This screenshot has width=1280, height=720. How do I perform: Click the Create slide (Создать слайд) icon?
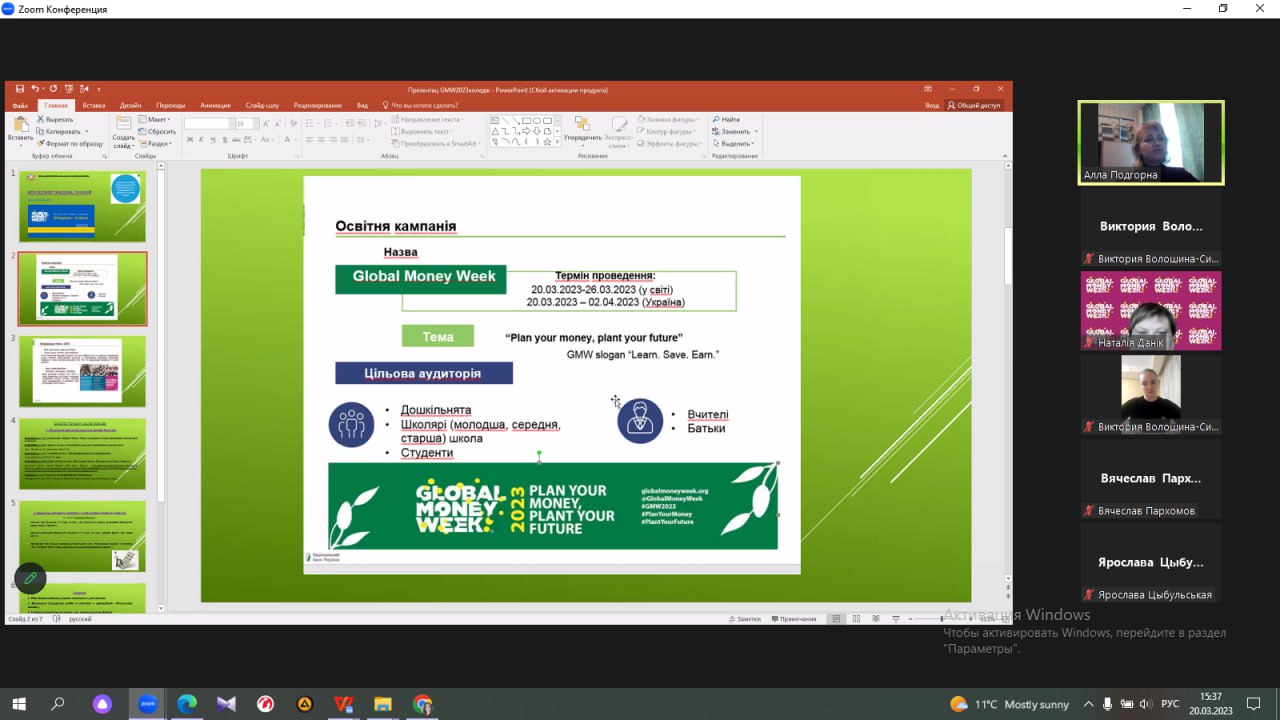[123, 128]
